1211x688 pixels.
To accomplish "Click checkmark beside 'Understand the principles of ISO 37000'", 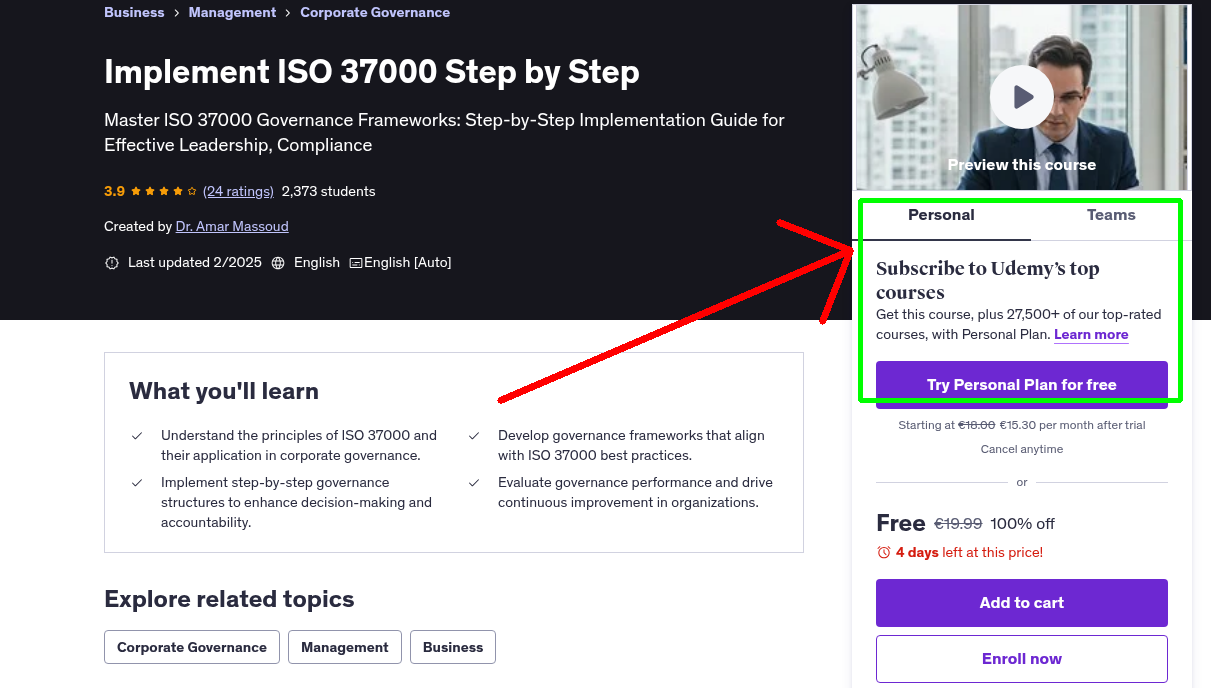I will [x=137, y=436].
